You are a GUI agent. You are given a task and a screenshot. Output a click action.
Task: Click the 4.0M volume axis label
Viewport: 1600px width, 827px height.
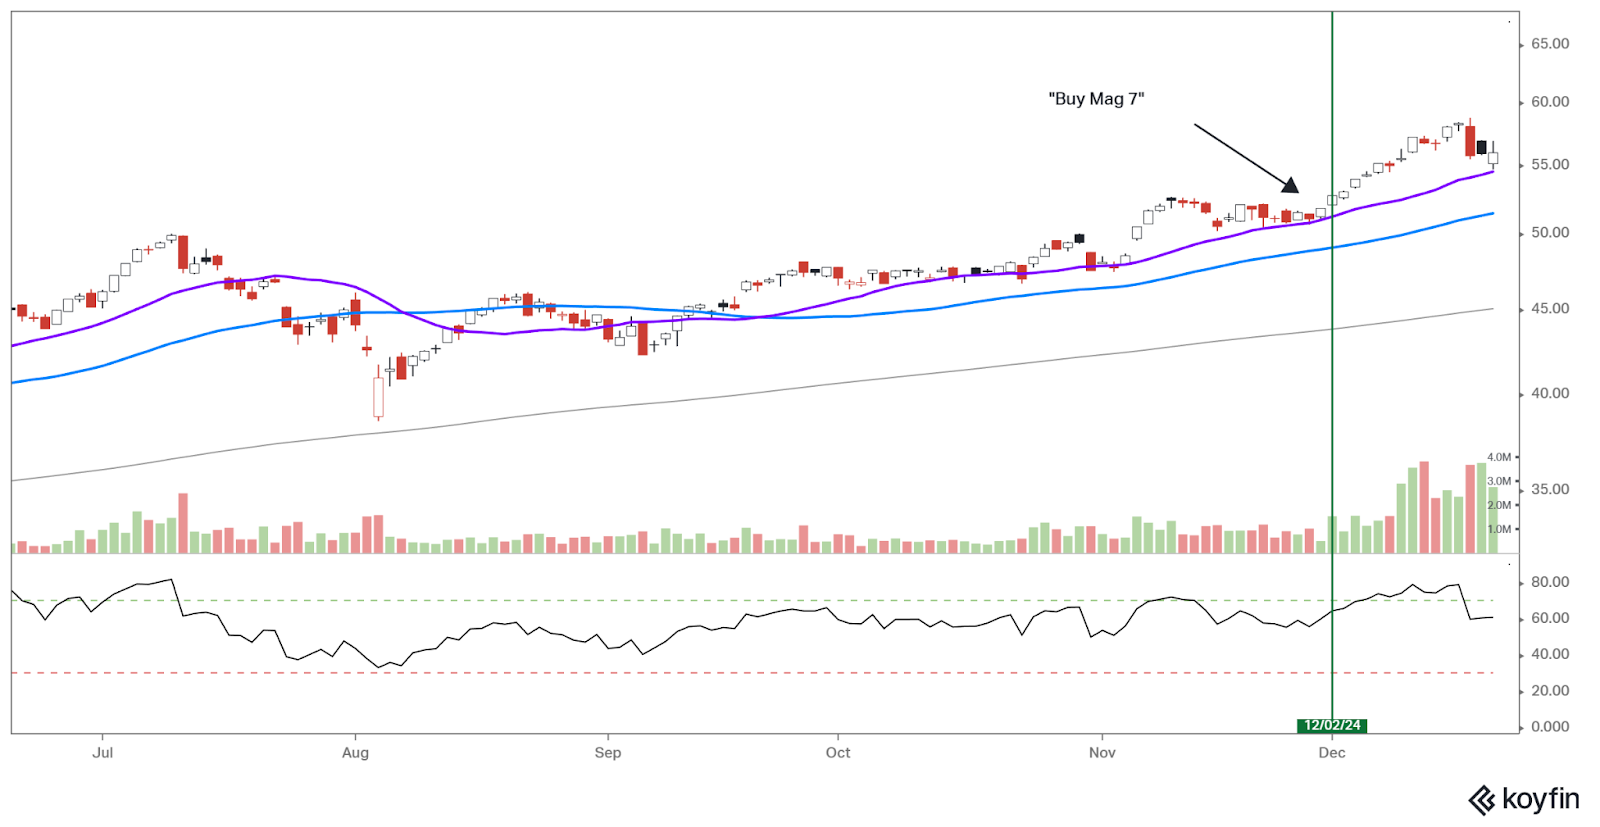point(1499,457)
